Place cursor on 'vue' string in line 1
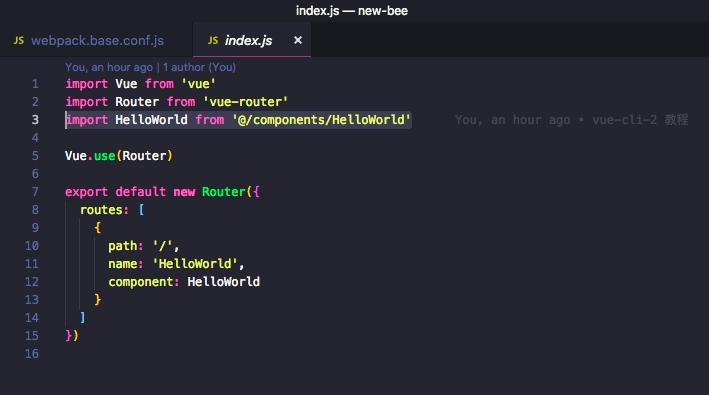The width and height of the screenshot is (709, 395). point(199,84)
